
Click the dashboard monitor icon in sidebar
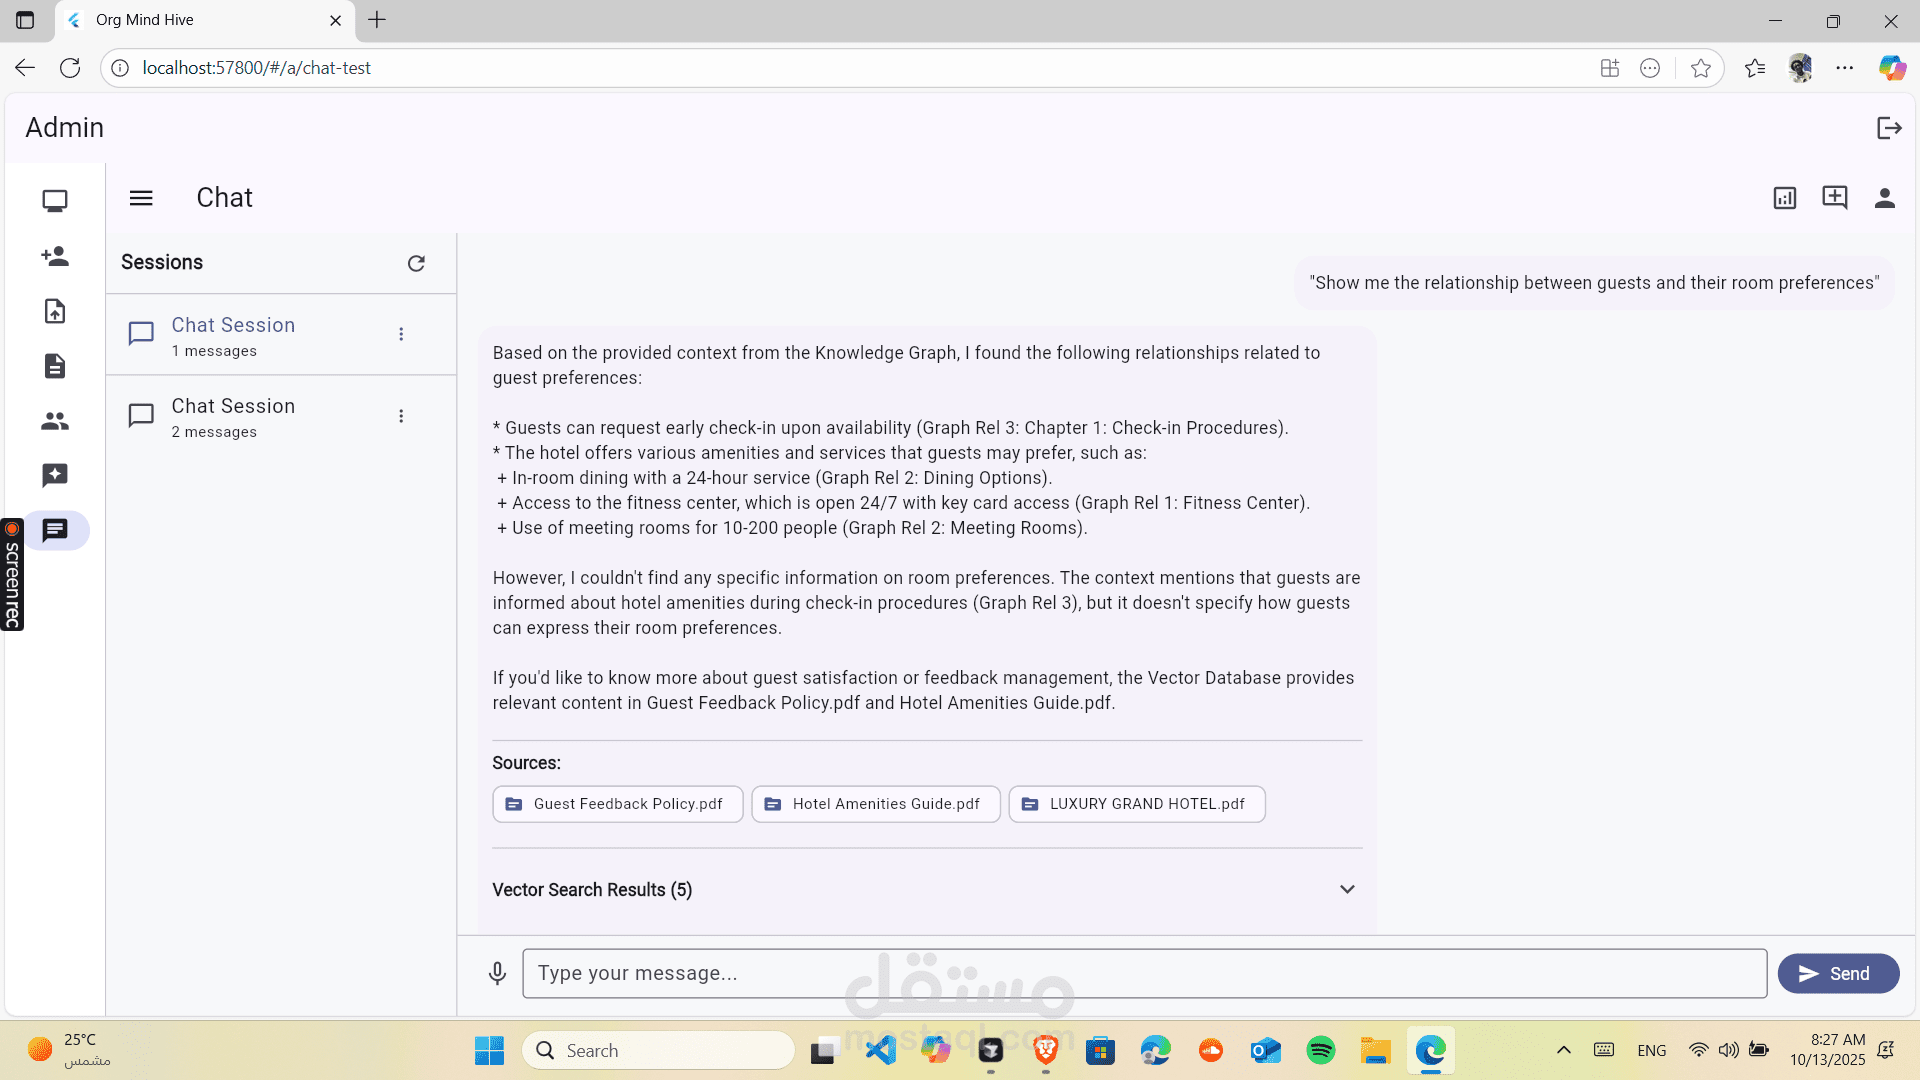[x=55, y=201]
